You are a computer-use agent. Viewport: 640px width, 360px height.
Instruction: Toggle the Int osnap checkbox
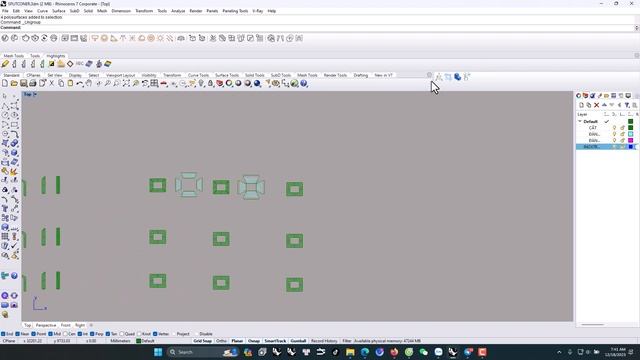80,334
